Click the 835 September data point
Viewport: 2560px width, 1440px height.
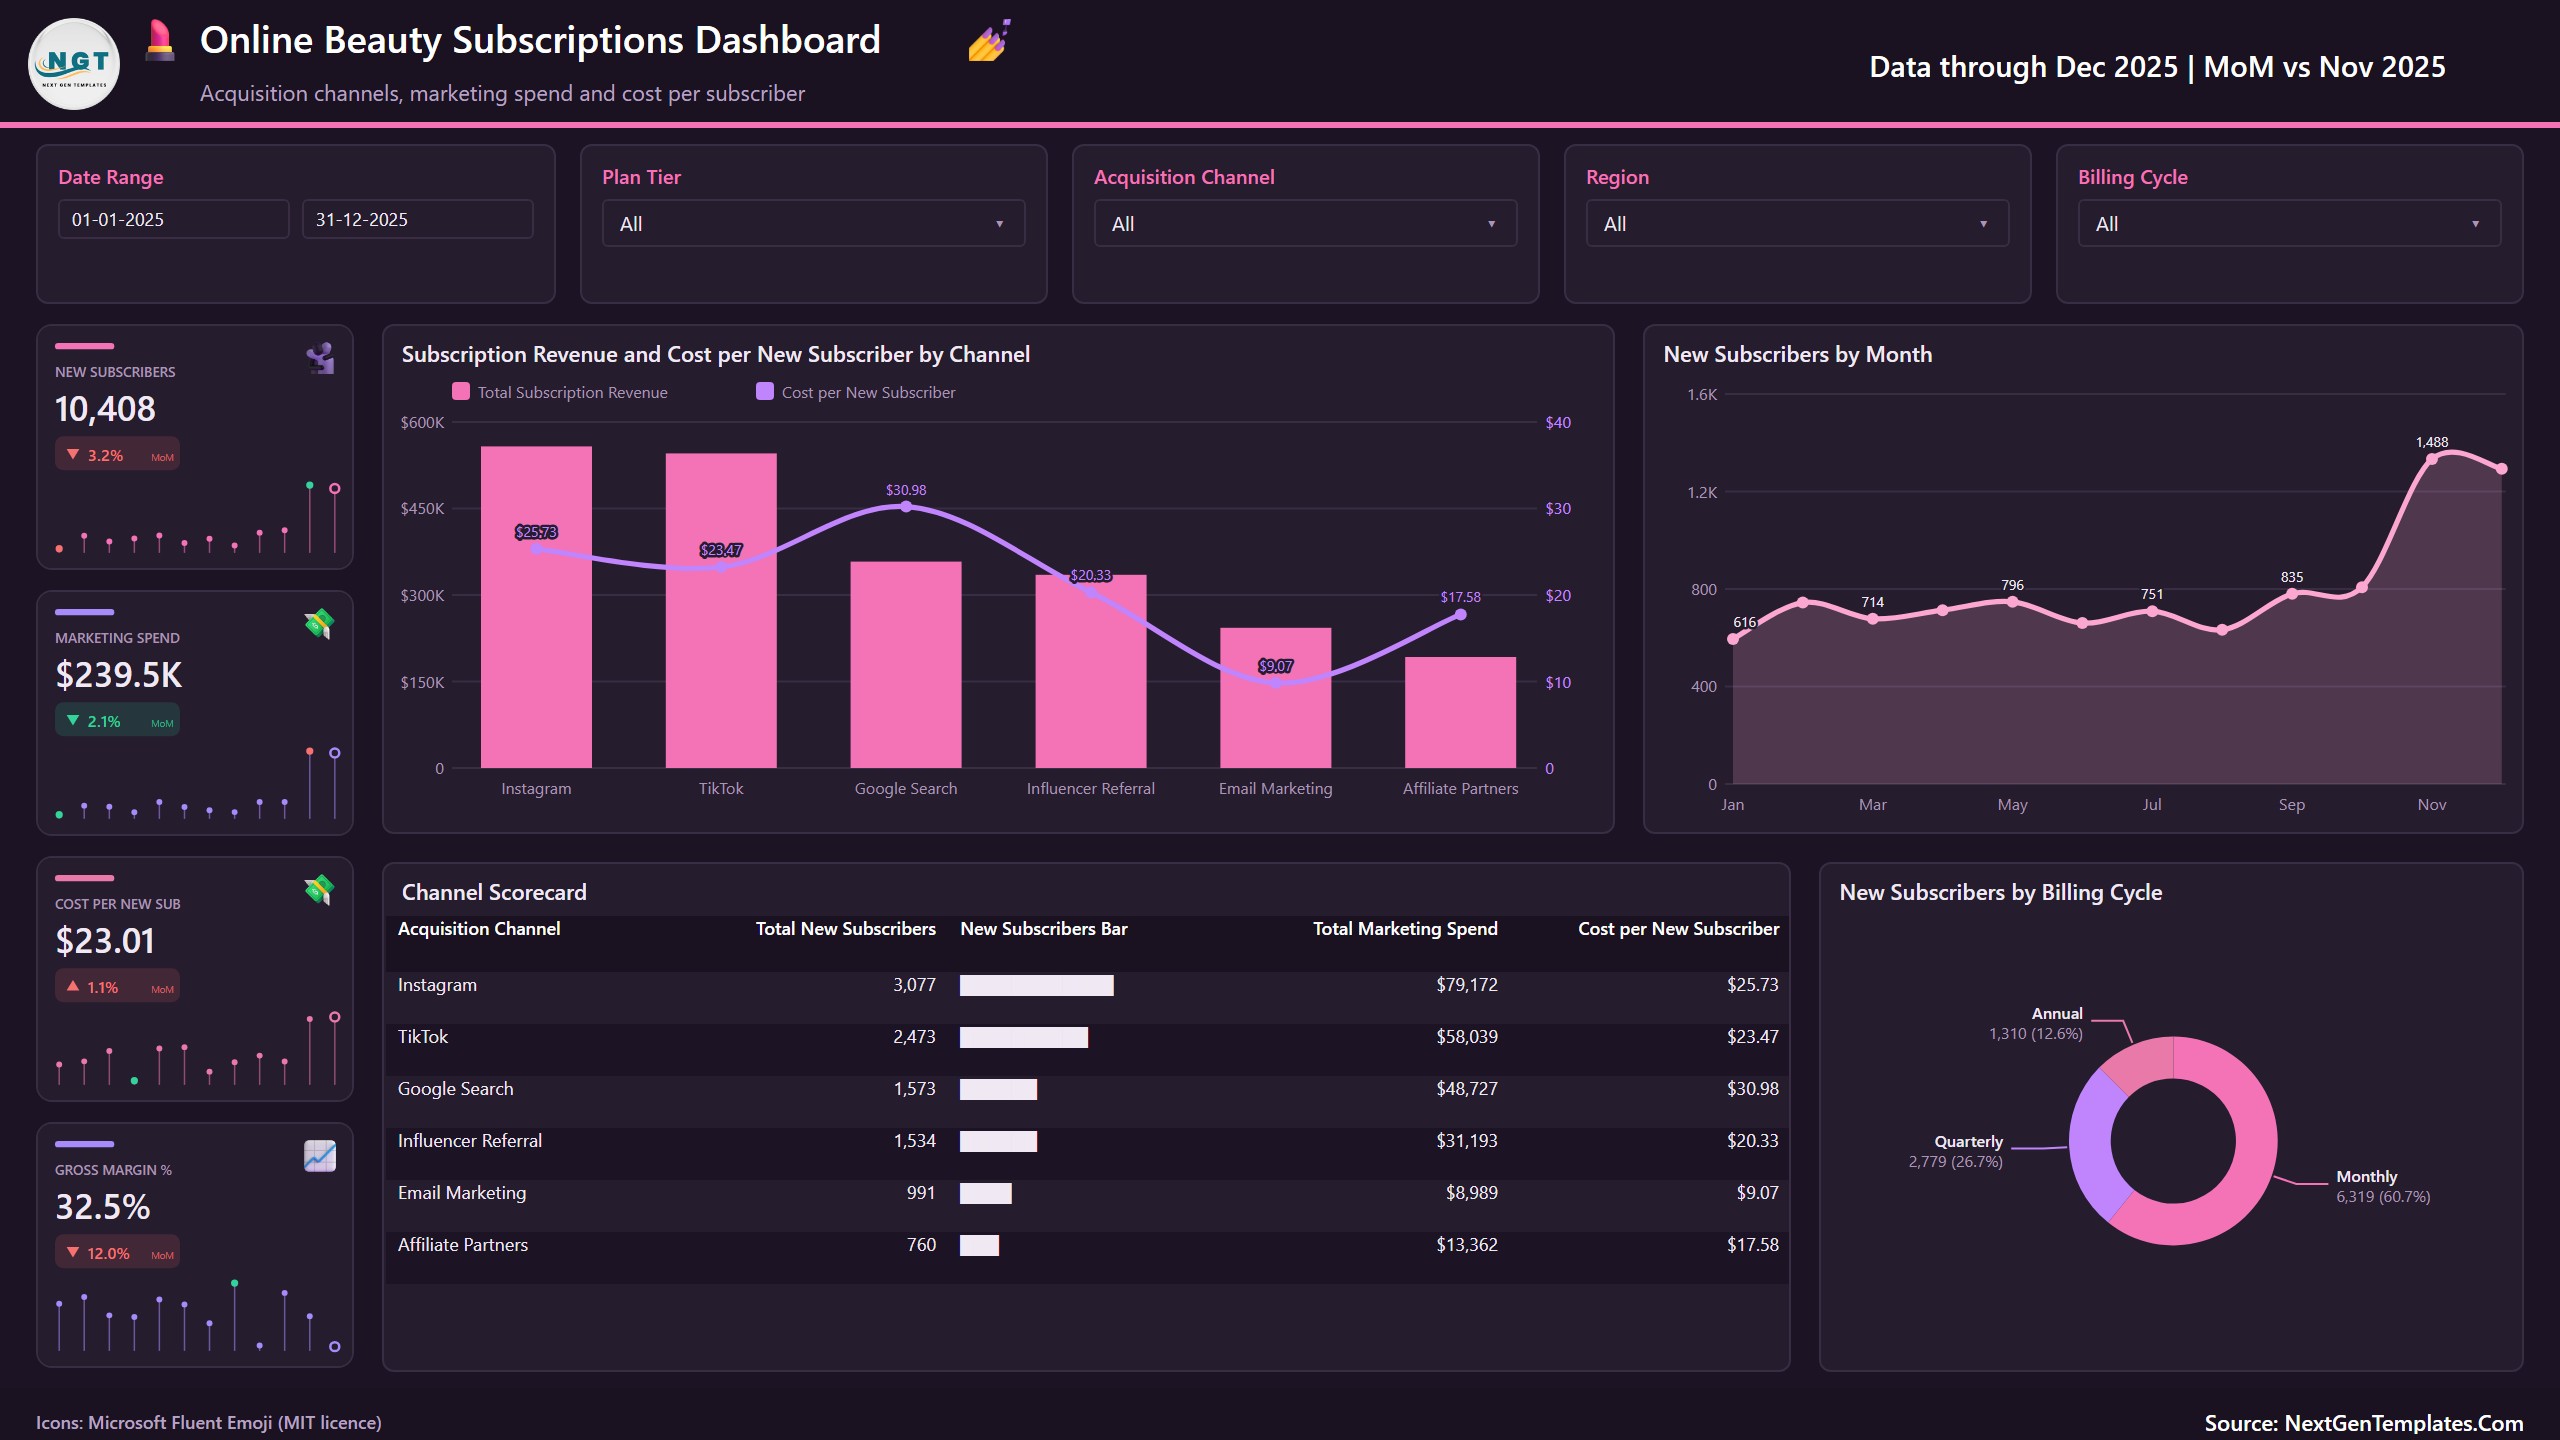(2292, 594)
